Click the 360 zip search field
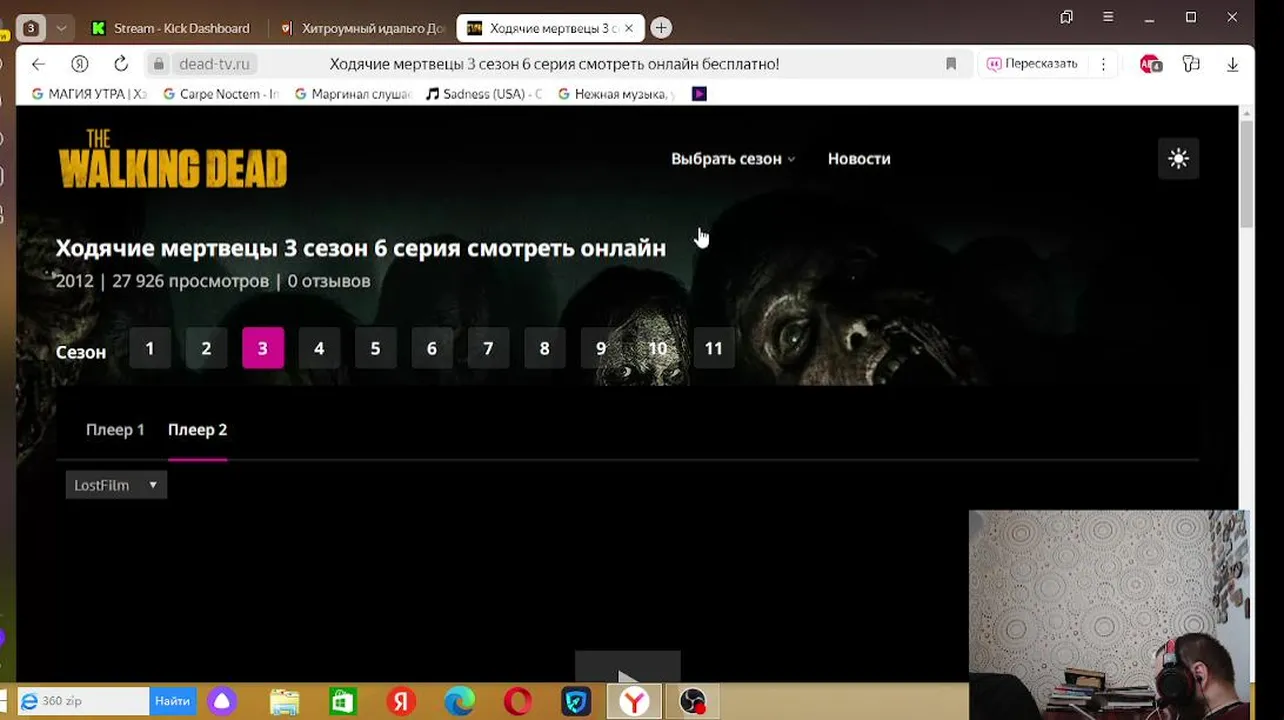1284x720 pixels. pyautogui.click(x=84, y=701)
